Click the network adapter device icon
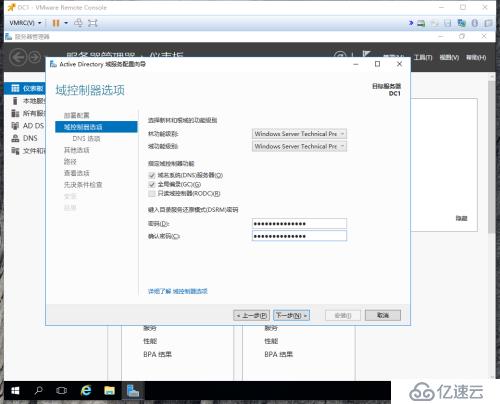This screenshot has width=500, height=404. click(x=462, y=23)
